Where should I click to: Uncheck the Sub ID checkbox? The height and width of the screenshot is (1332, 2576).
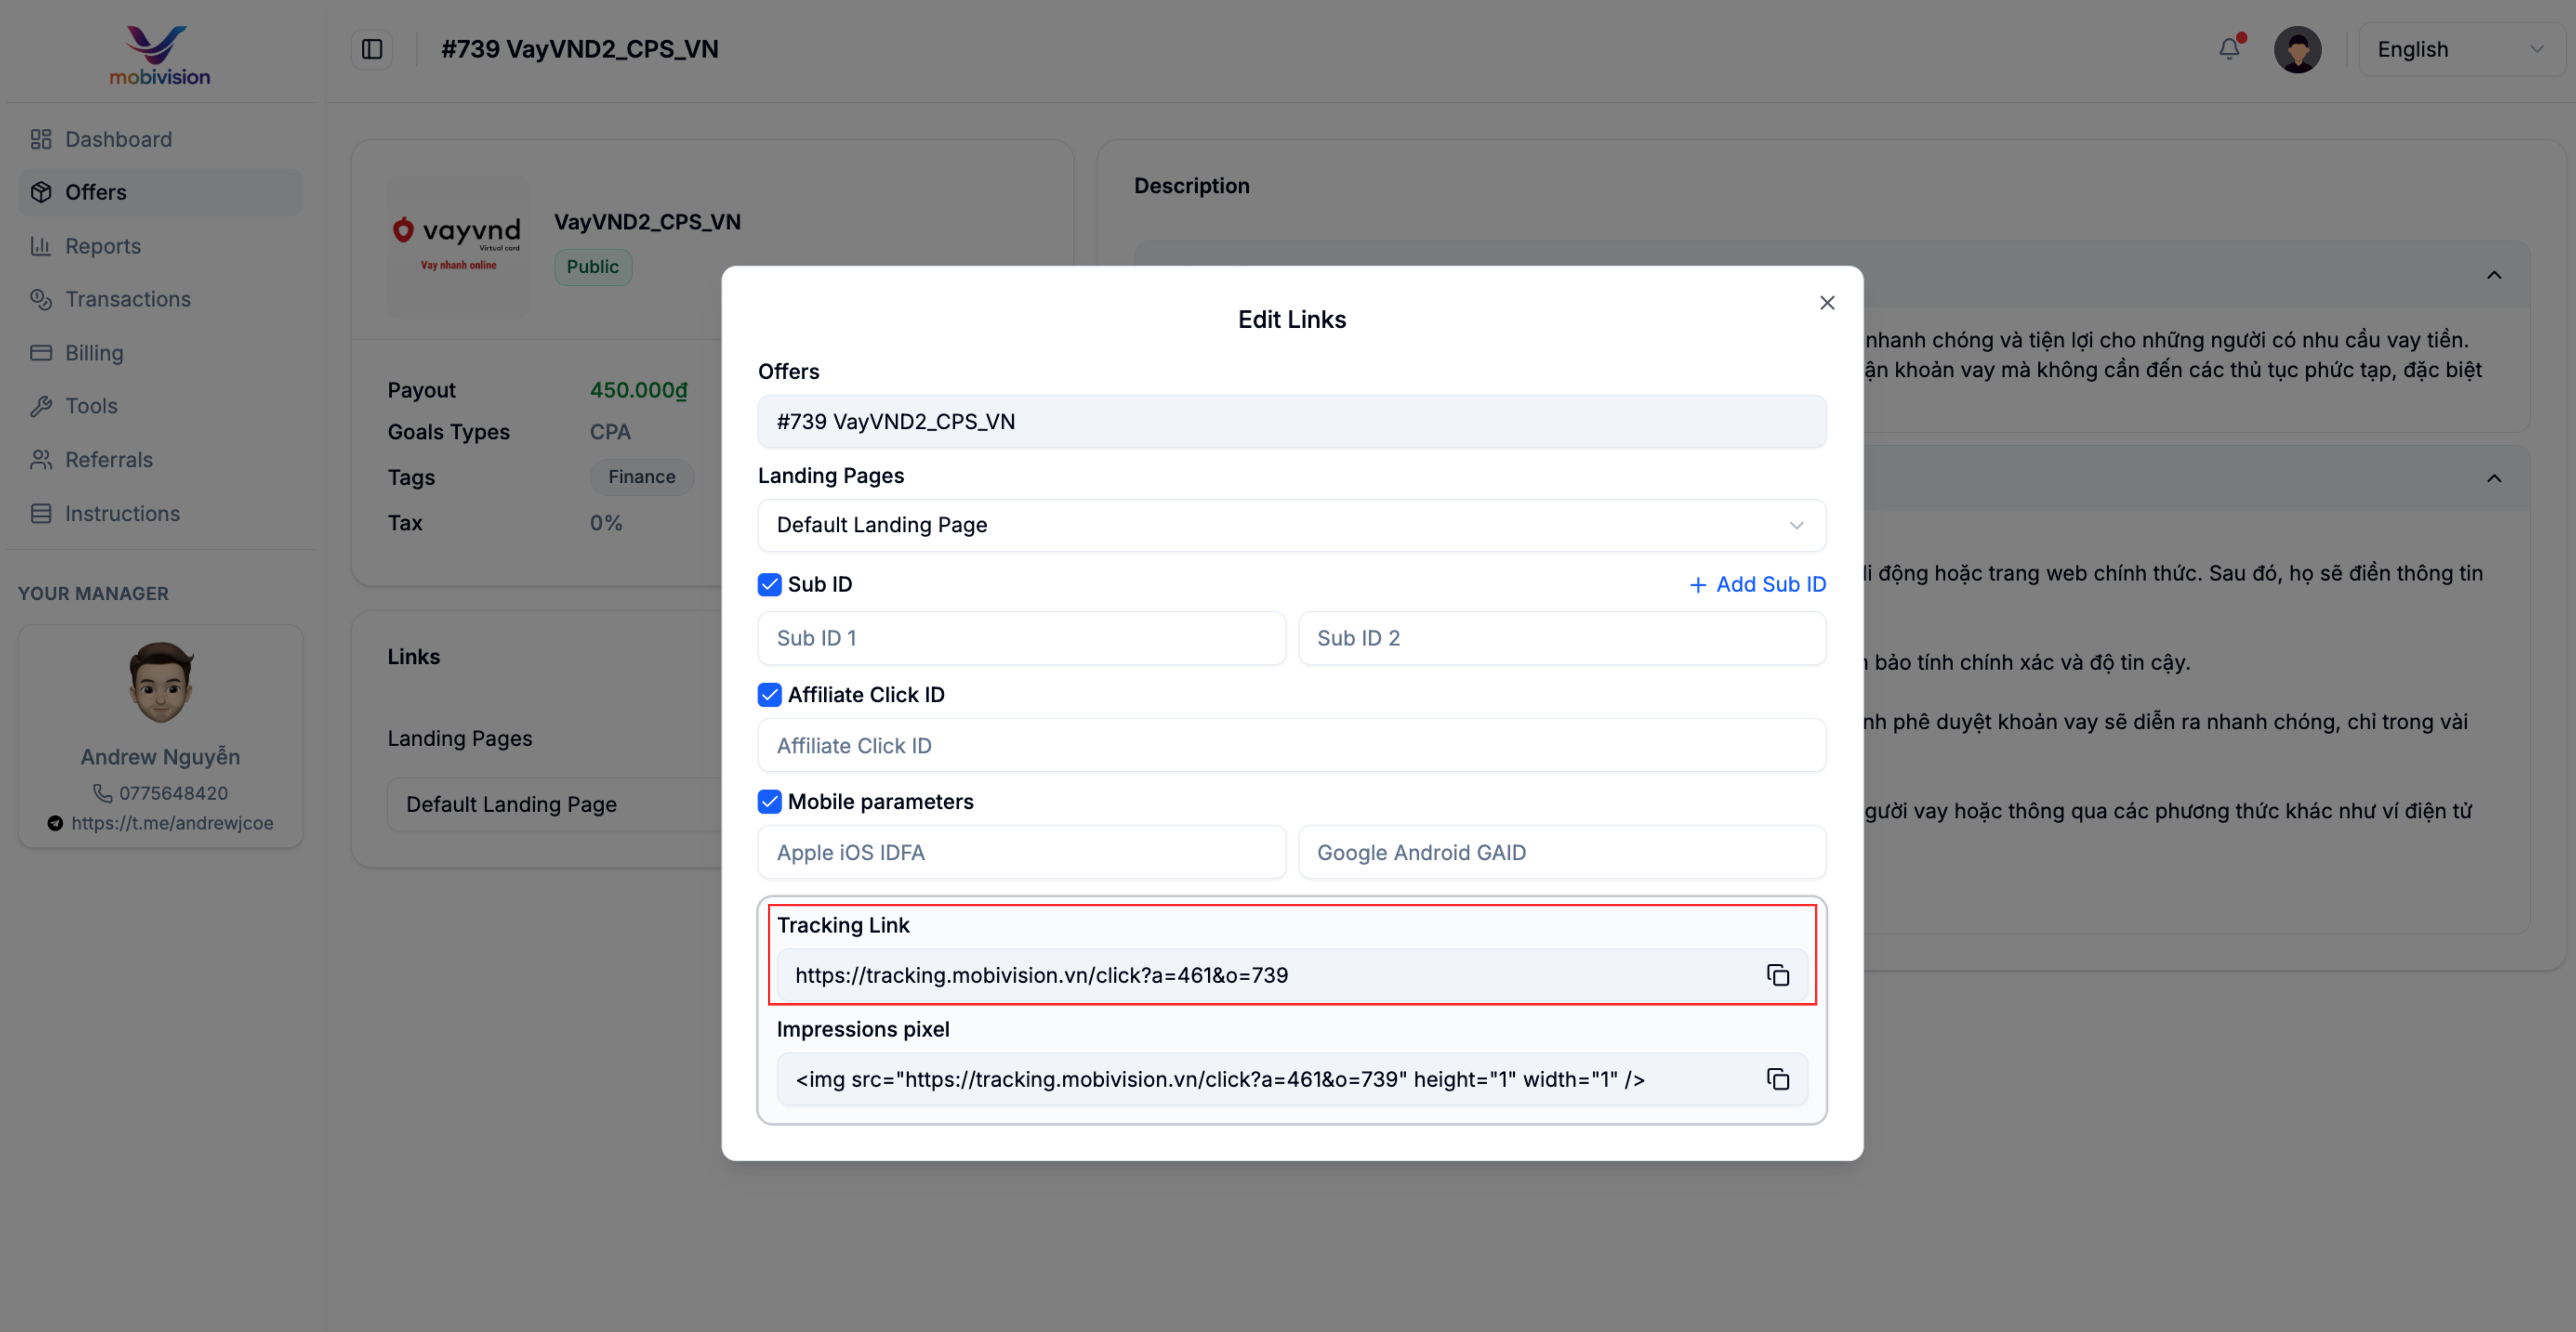[x=769, y=585]
